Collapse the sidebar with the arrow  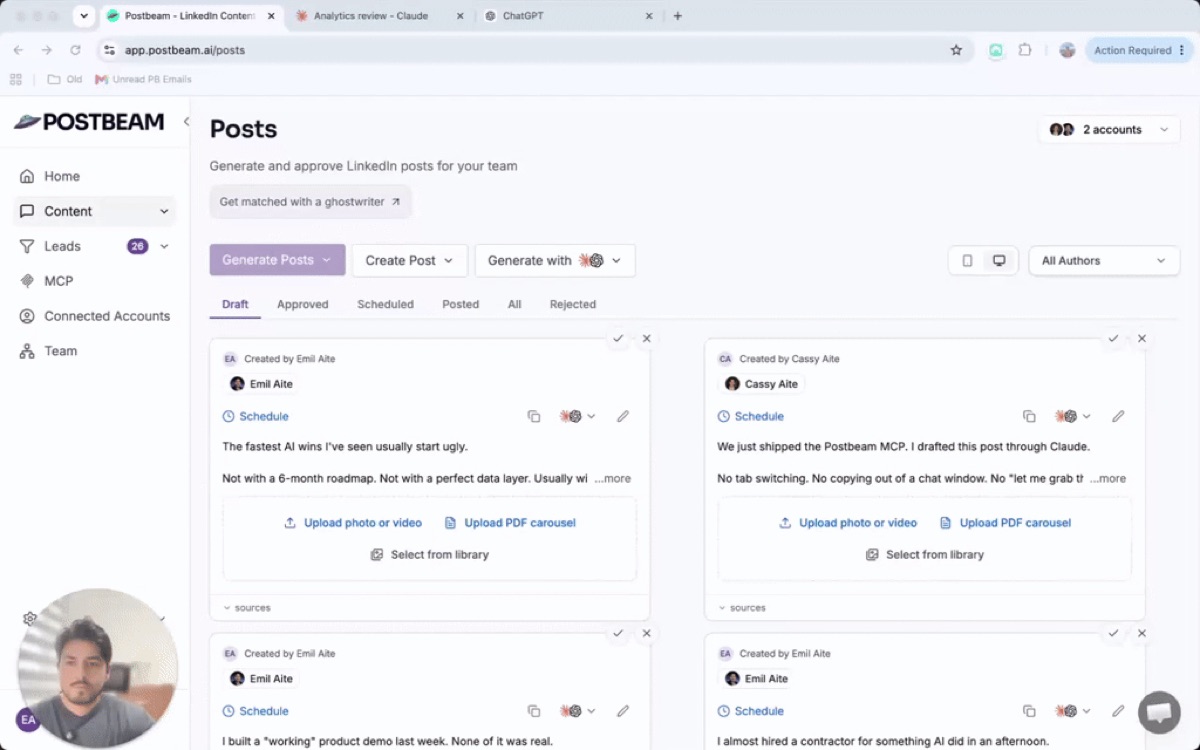(186, 121)
